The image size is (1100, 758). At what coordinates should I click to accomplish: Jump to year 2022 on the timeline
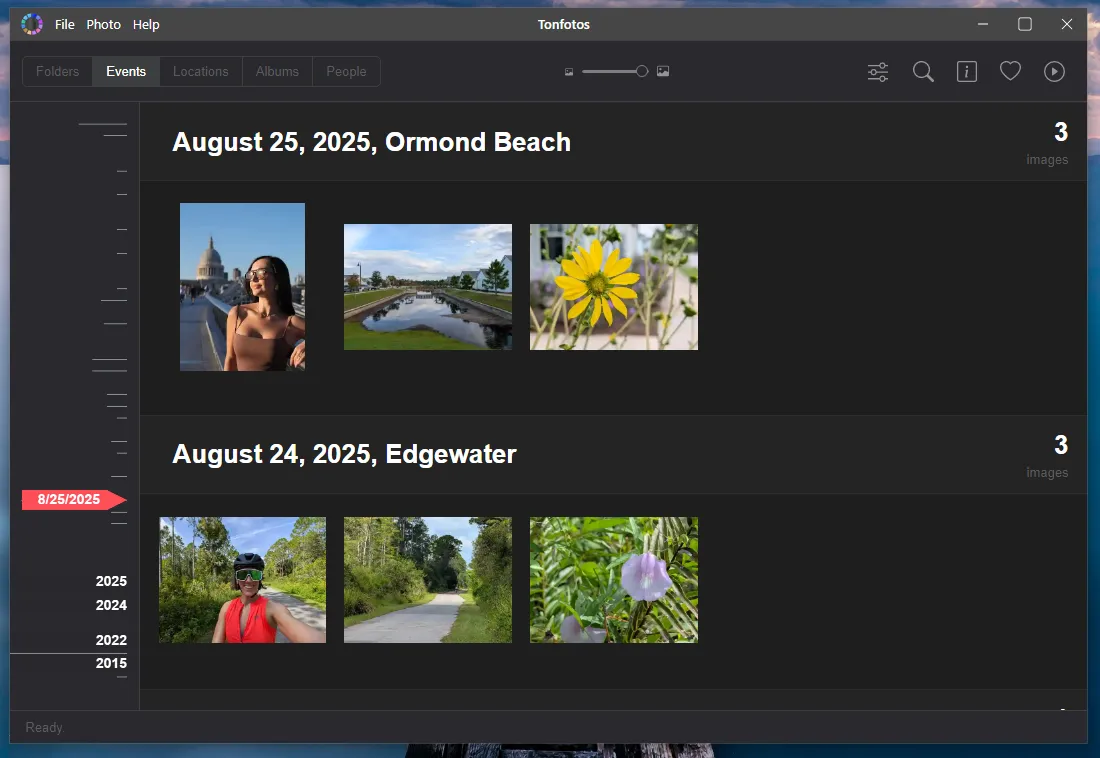111,640
